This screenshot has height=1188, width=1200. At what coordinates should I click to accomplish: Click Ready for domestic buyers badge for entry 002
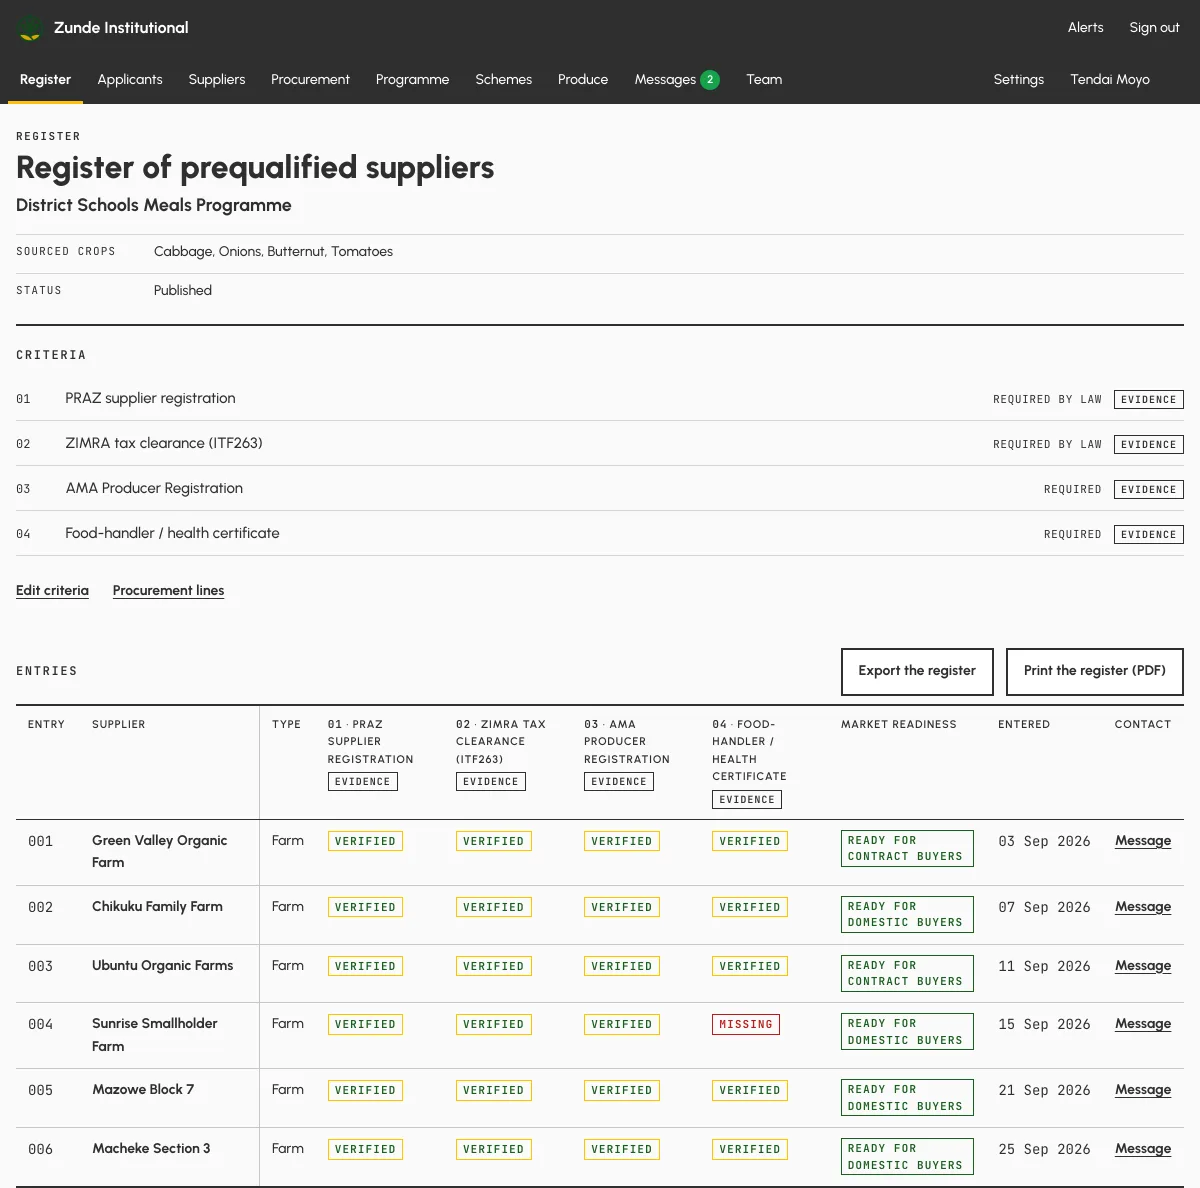click(x=907, y=915)
